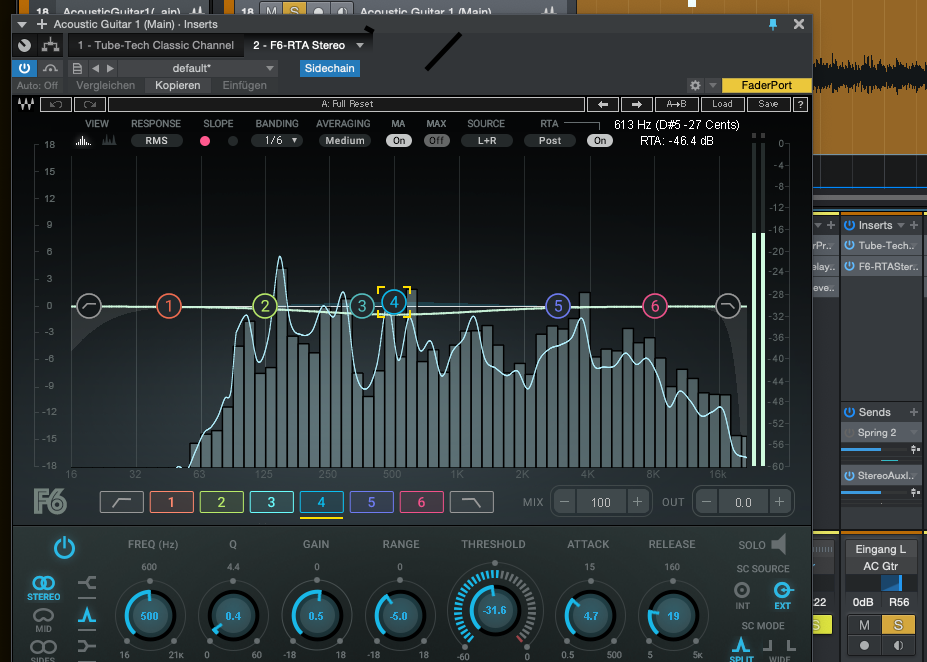Open plugin settings gear icon

(x=695, y=85)
